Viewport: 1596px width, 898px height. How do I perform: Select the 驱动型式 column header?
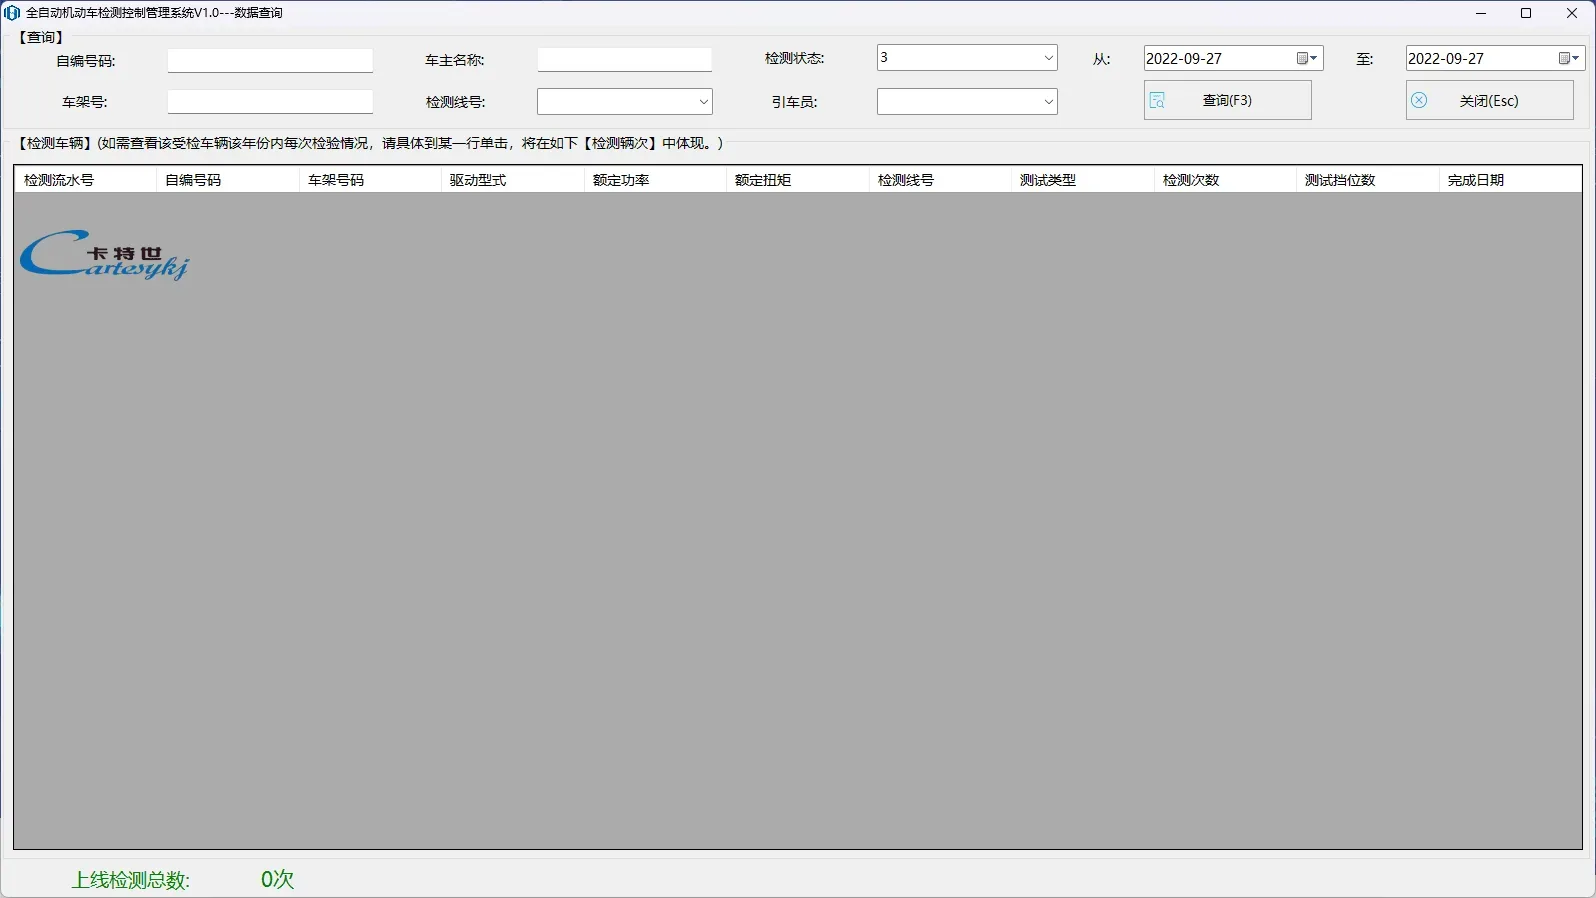point(512,180)
